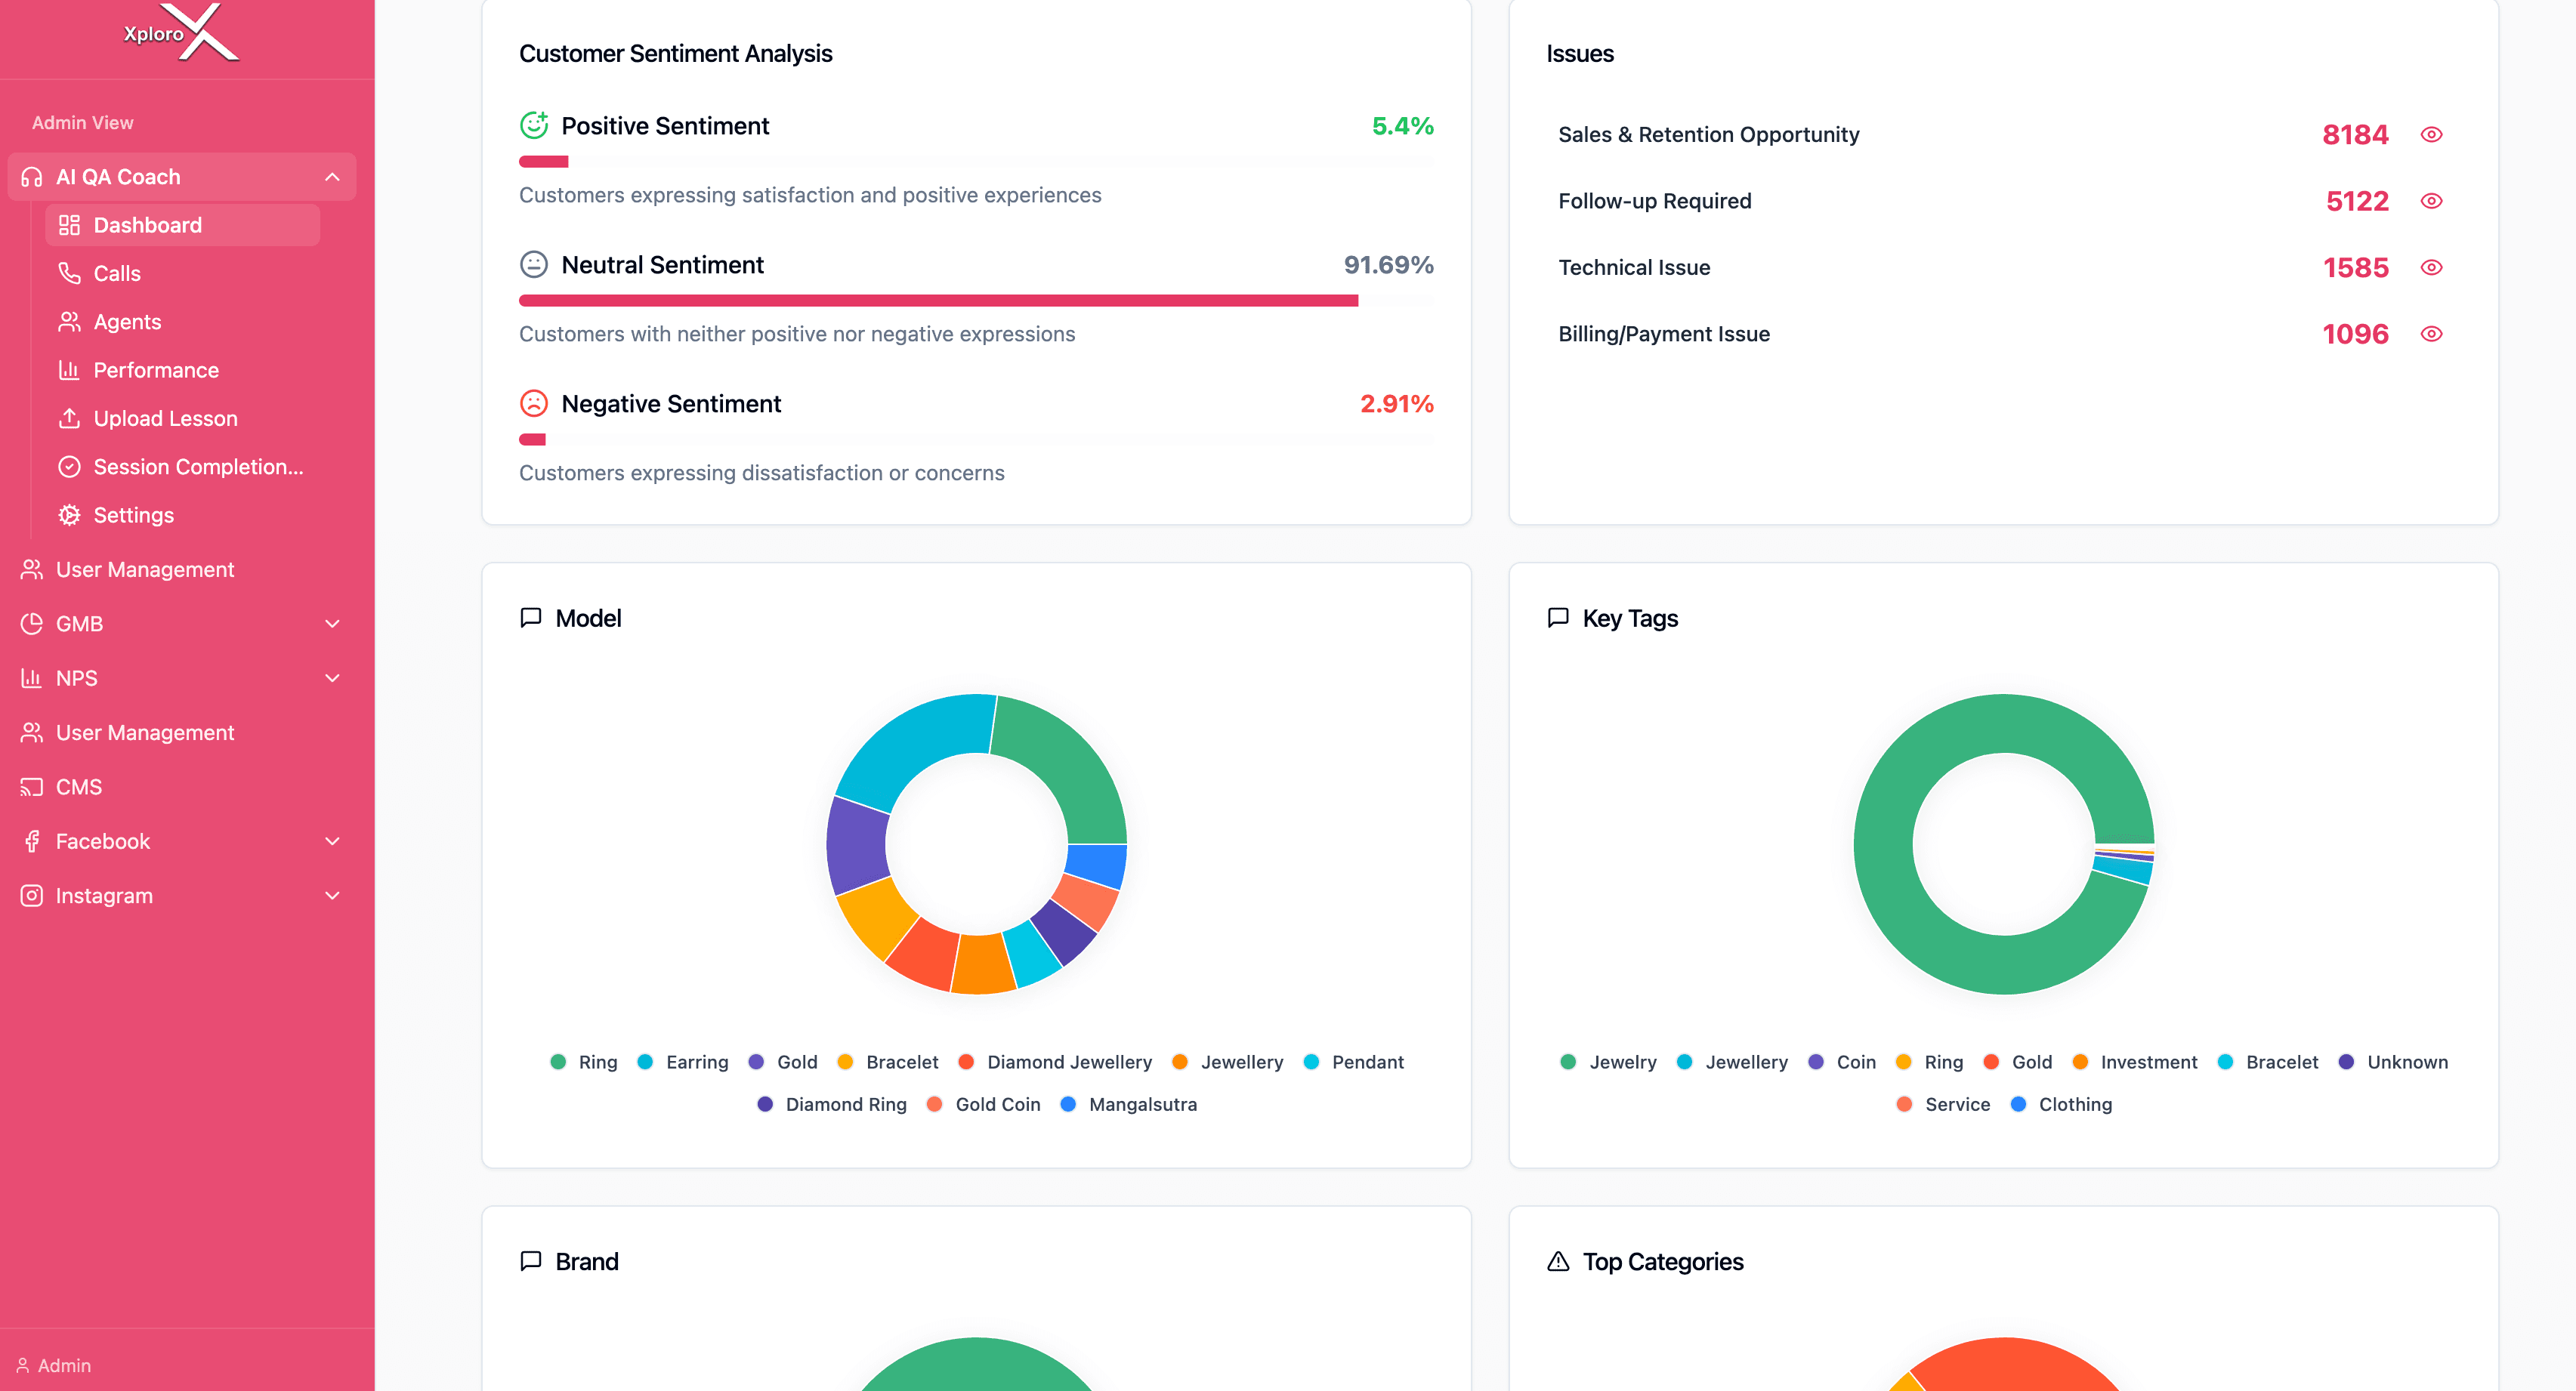The image size is (2576, 1391).
Task: Collapse the AI QA Coach section
Action: [332, 176]
